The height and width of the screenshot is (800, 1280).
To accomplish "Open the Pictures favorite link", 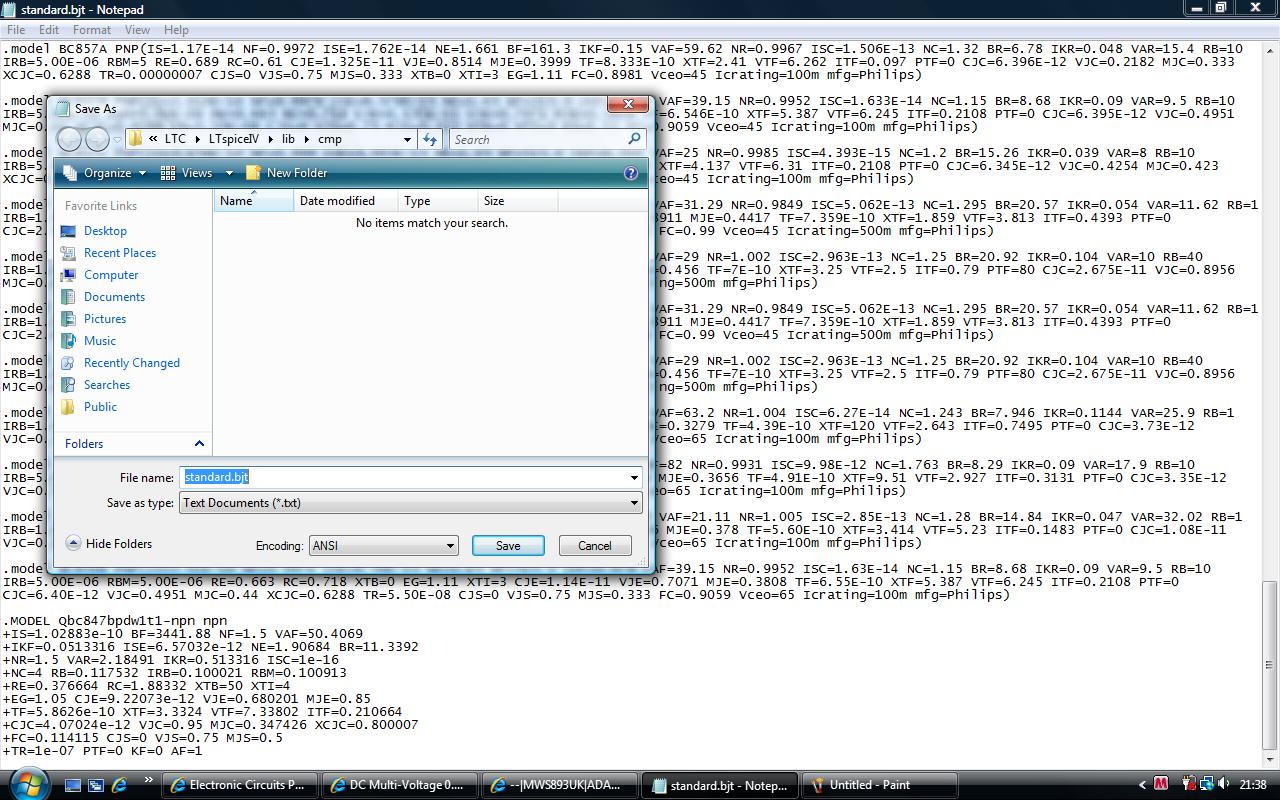I will (x=105, y=319).
